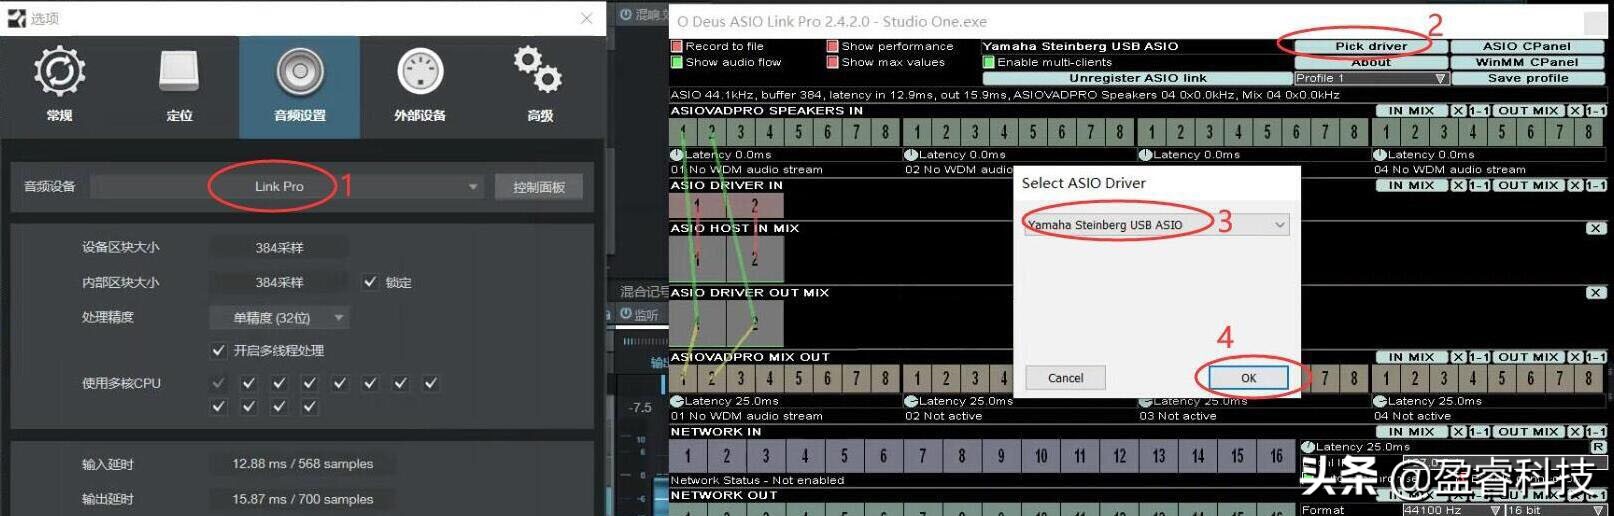
Task: Click the Unregister ASIO link button
Action: pos(1137,78)
